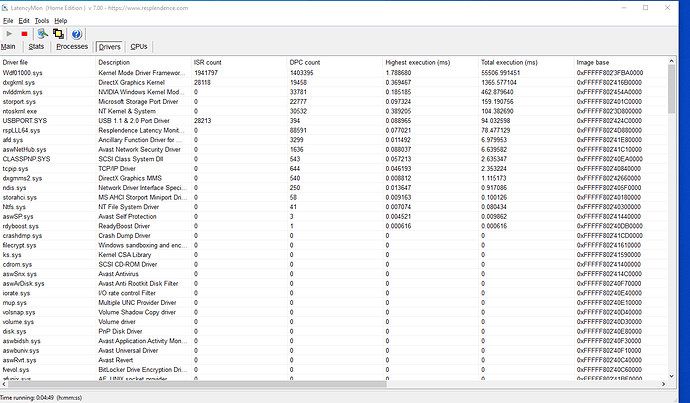
Task: Click vertical scrollbar up arrow
Action: pyautogui.click(x=672, y=61)
